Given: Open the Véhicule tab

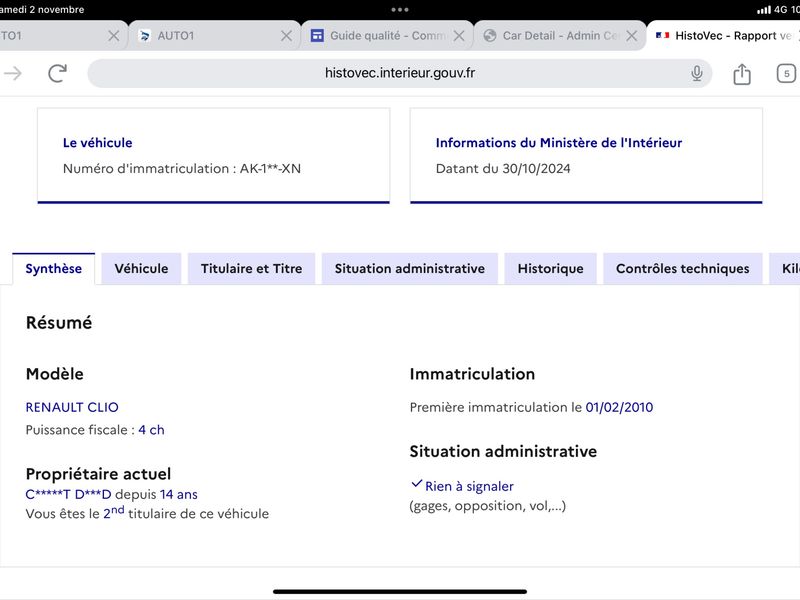Looking at the screenshot, I should pyautogui.click(x=141, y=269).
